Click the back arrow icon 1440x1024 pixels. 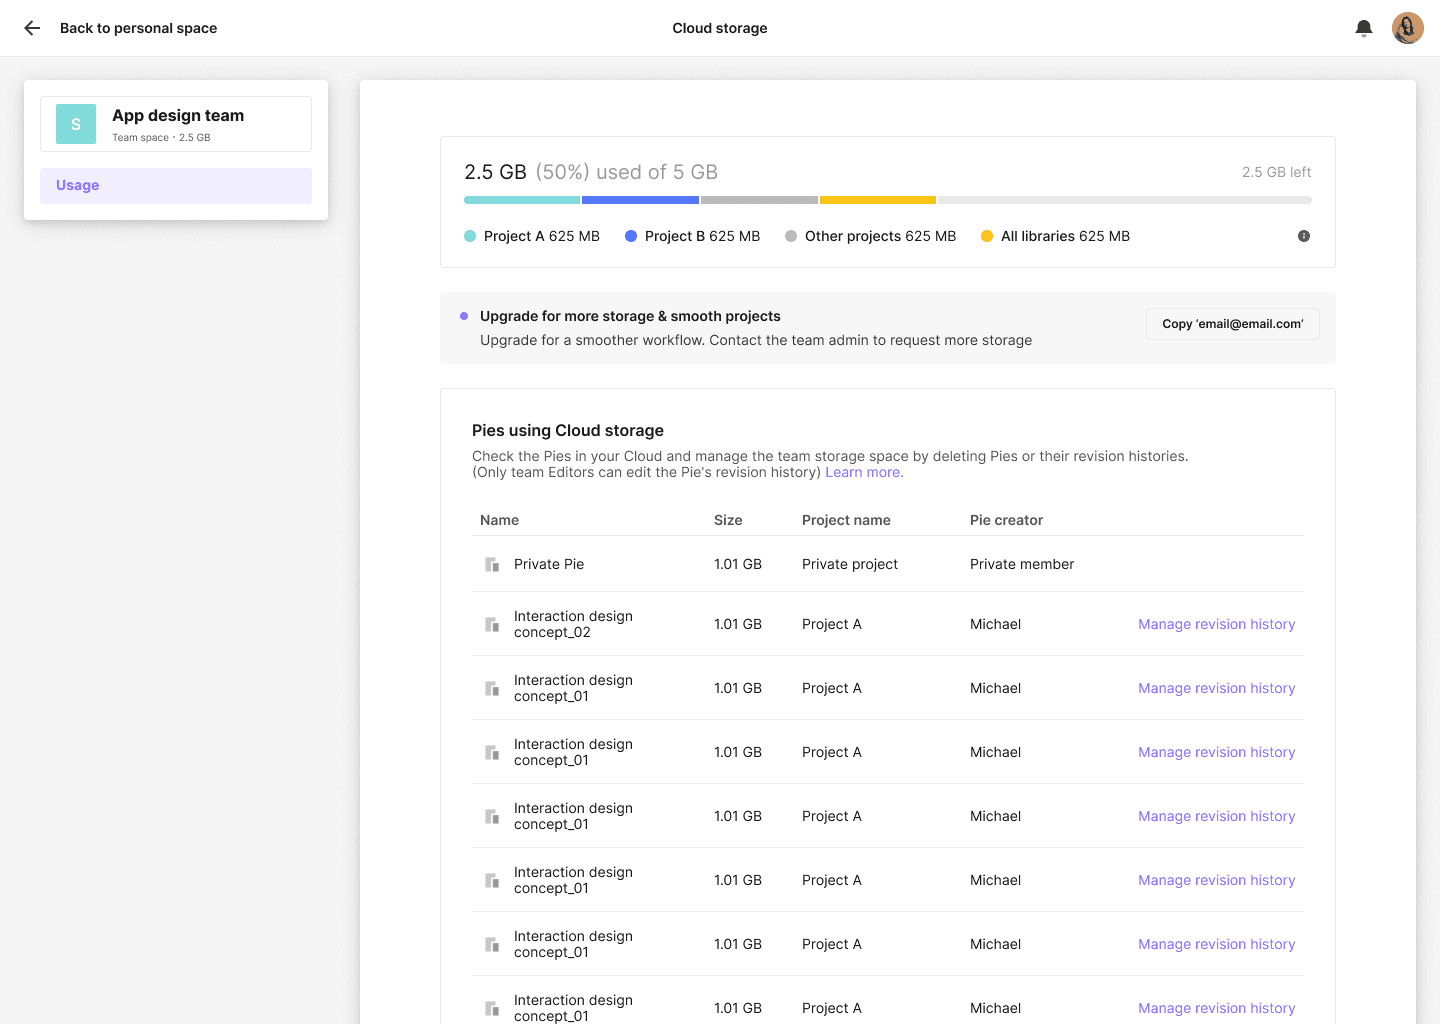pos(31,28)
